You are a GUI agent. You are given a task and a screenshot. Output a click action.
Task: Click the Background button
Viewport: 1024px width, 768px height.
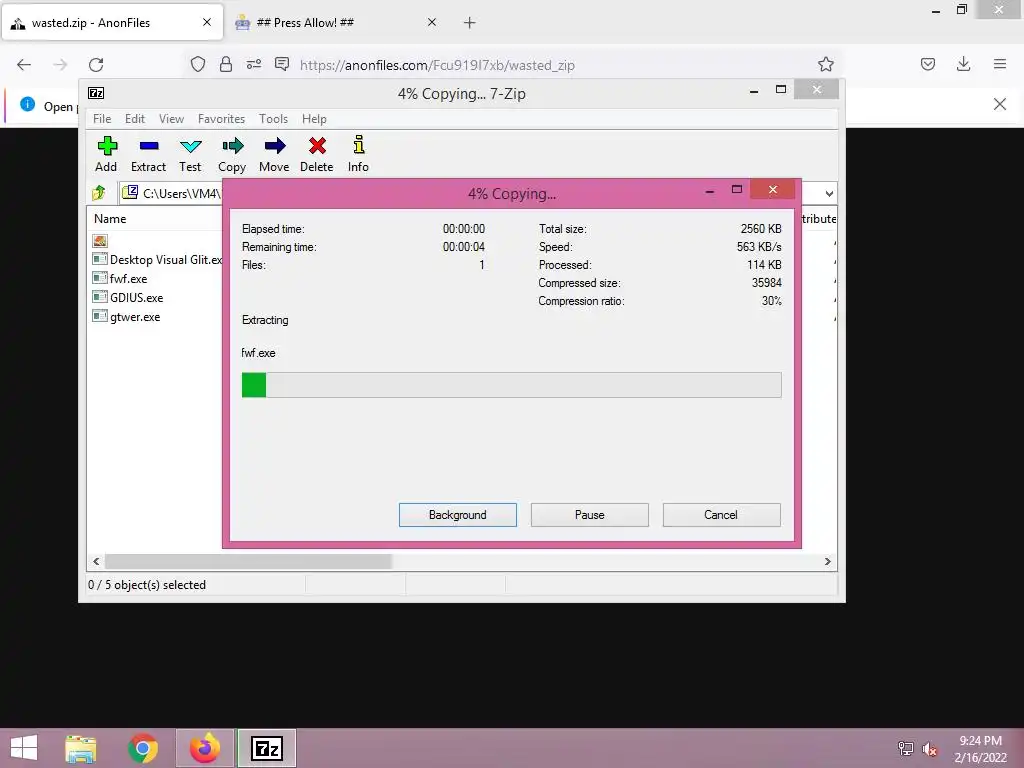point(458,515)
